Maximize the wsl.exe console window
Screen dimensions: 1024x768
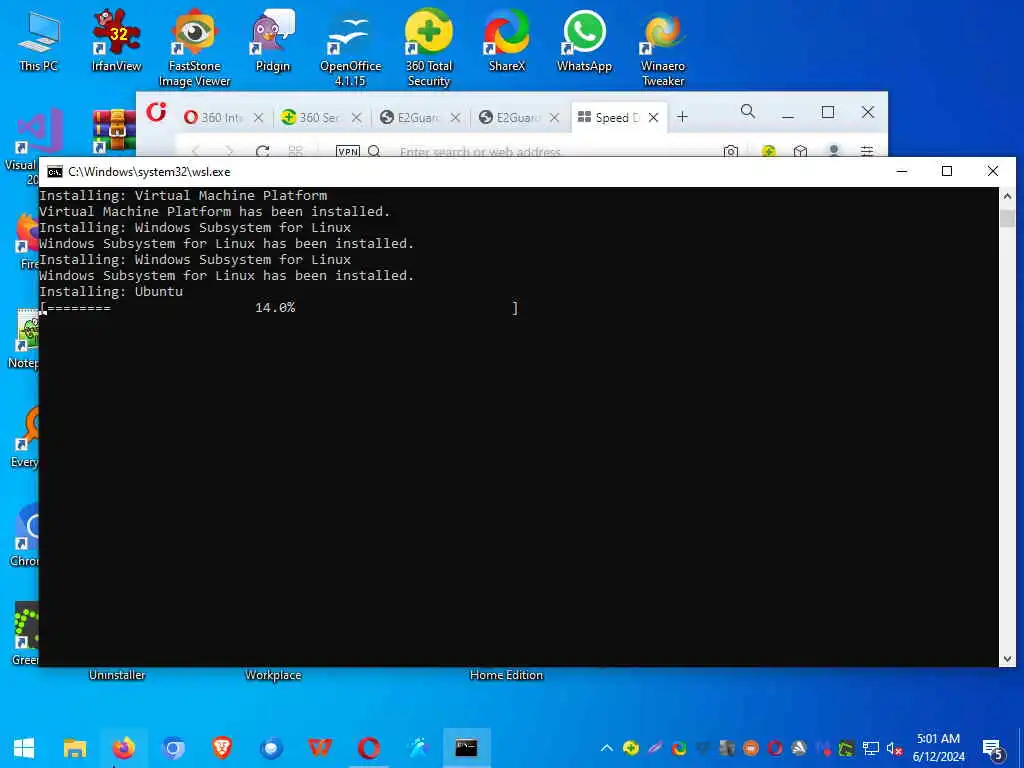click(x=947, y=171)
